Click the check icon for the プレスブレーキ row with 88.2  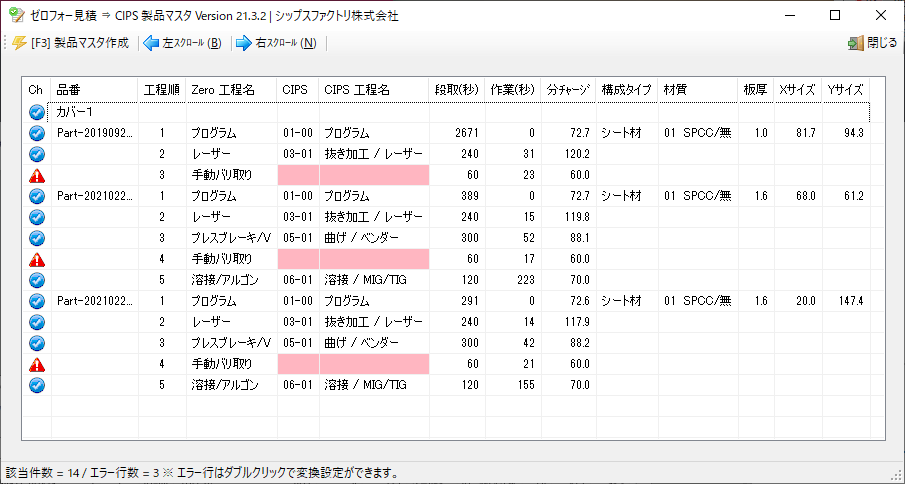36,343
